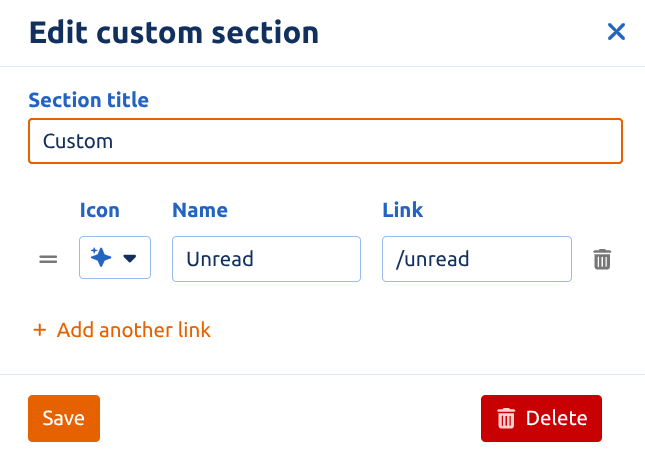Screen dimensions: 645x459
Task: Focus the Link field containing /unread
Action: click(x=477, y=259)
